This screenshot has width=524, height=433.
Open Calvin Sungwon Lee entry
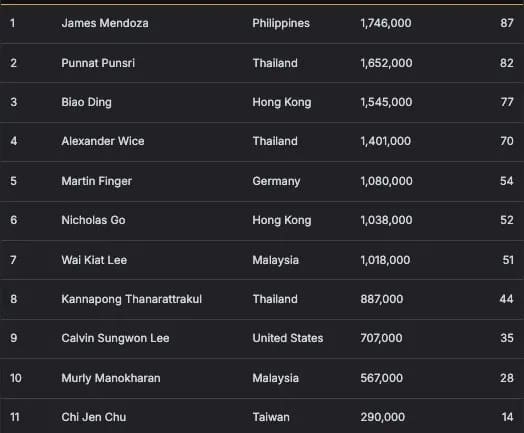click(115, 338)
